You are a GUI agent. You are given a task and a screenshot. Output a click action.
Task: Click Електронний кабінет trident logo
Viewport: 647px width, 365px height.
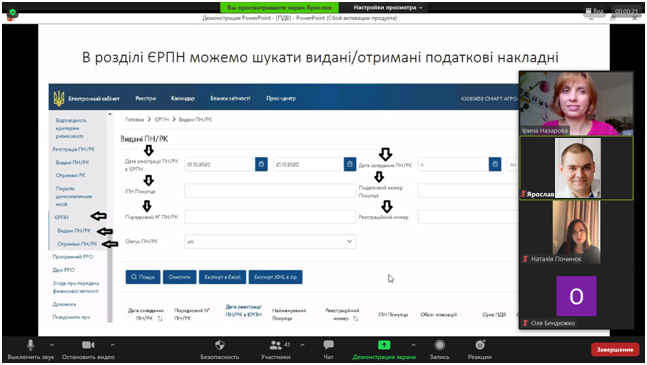[59, 98]
